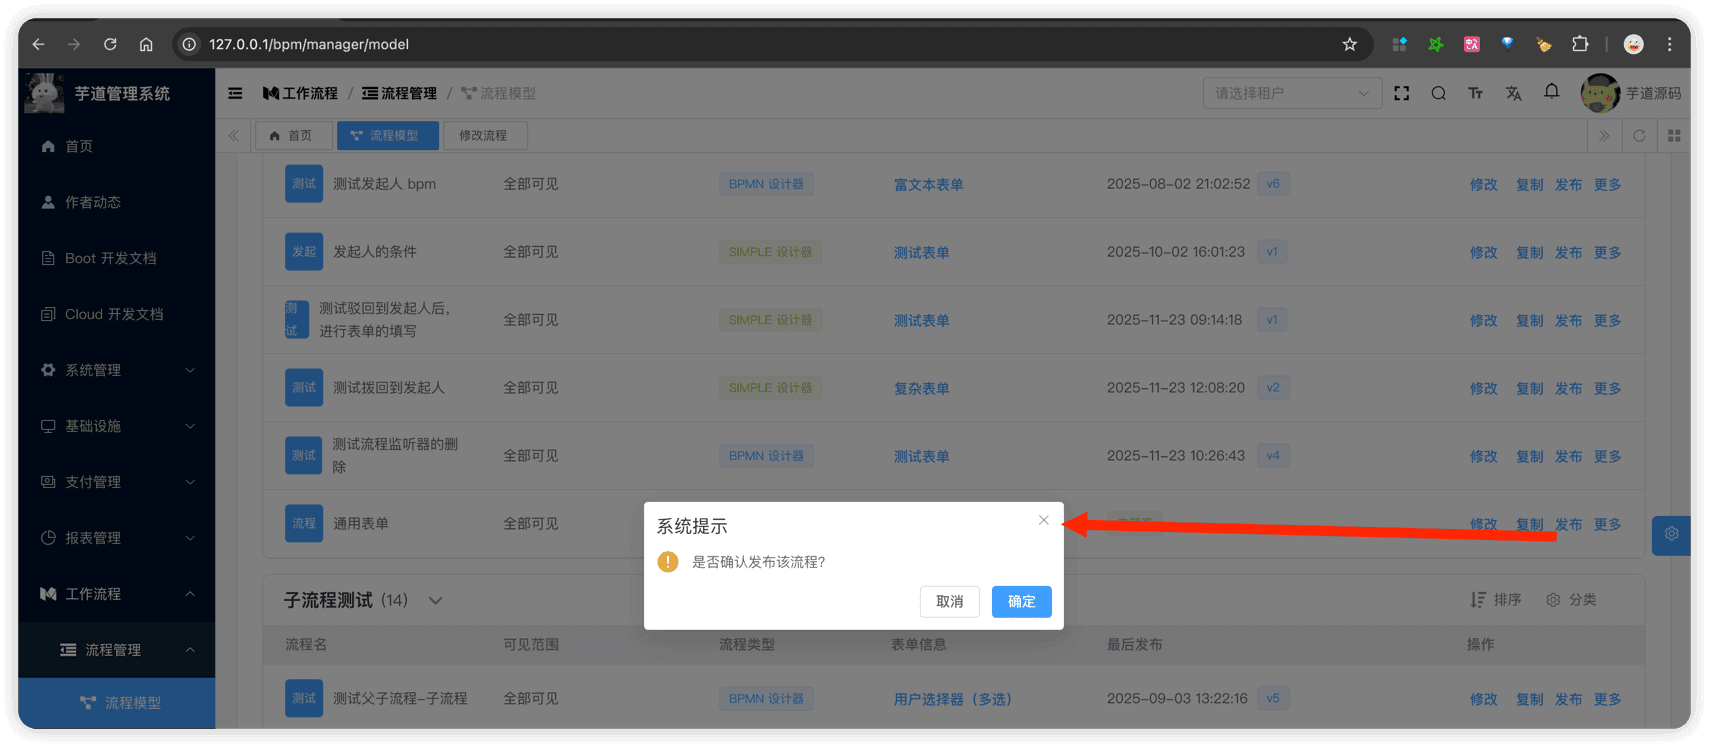
Task: Open 更多 dropdown for 发起人的条件
Action: (x=1607, y=253)
